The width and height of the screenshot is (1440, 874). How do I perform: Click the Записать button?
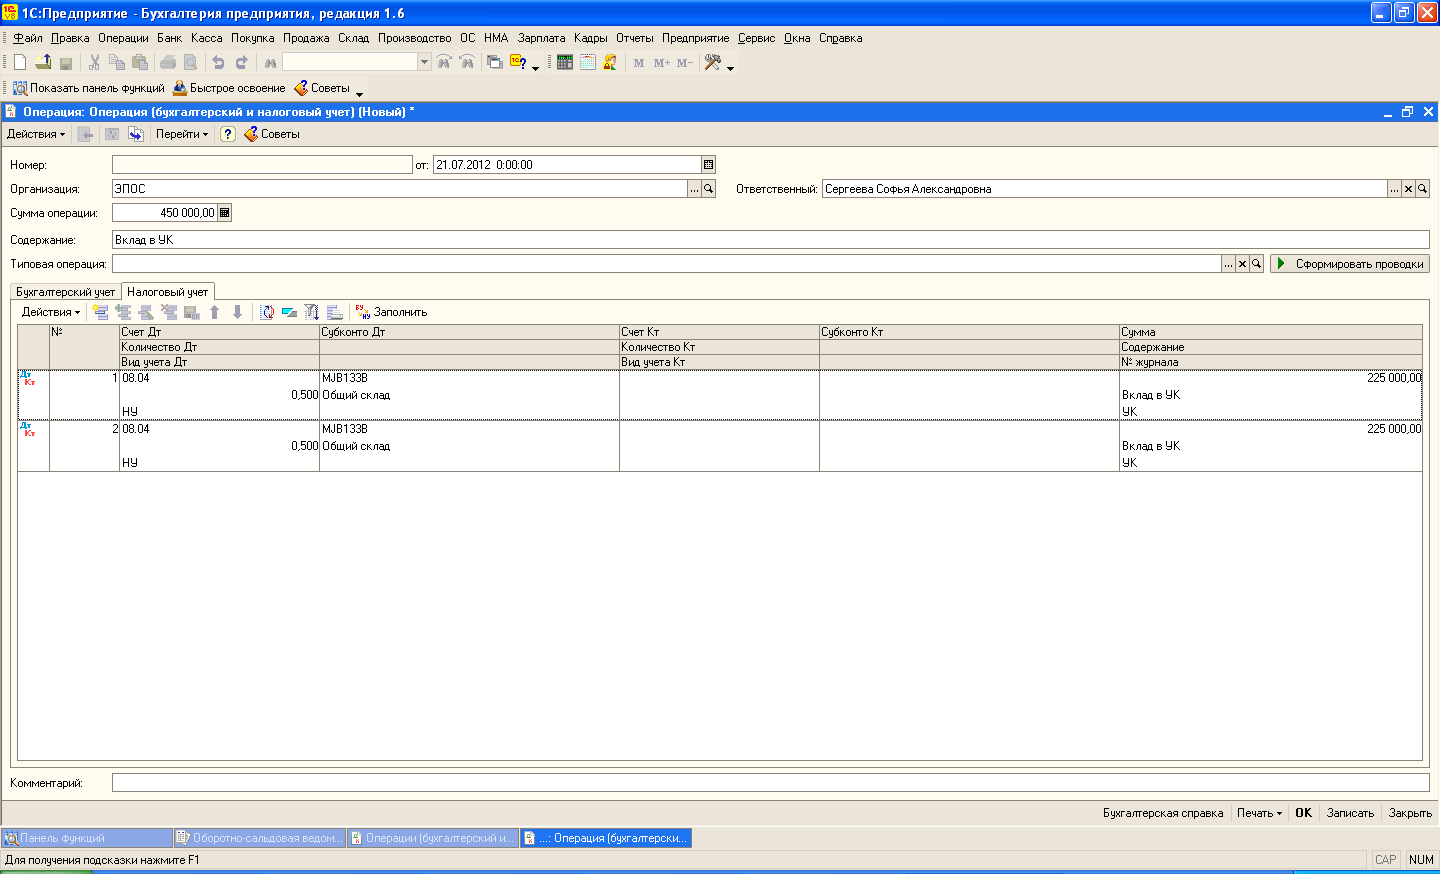point(1350,813)
